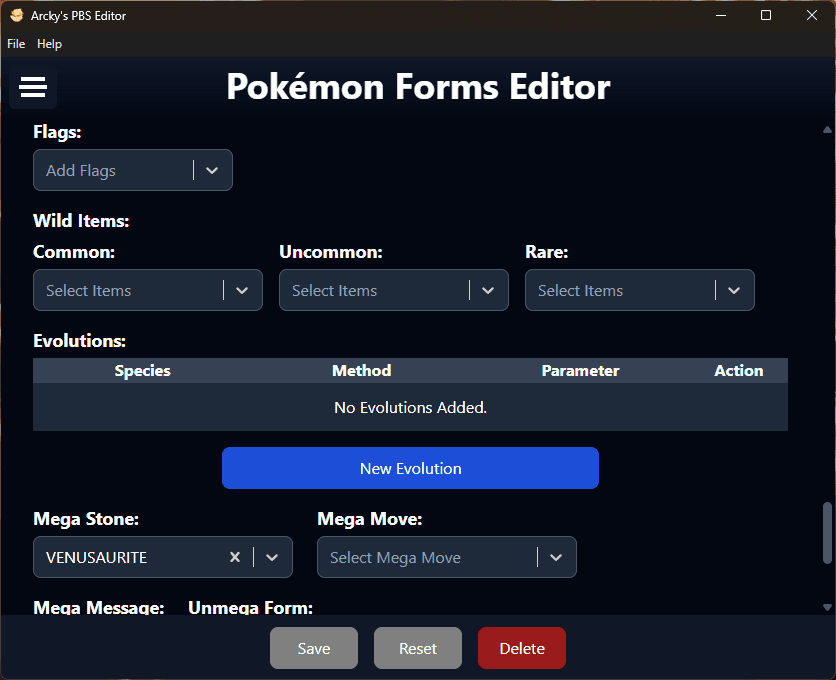The image size is (836, 680).
Task: Click the vertical scrollbar thumb
Action: point(827,533)
